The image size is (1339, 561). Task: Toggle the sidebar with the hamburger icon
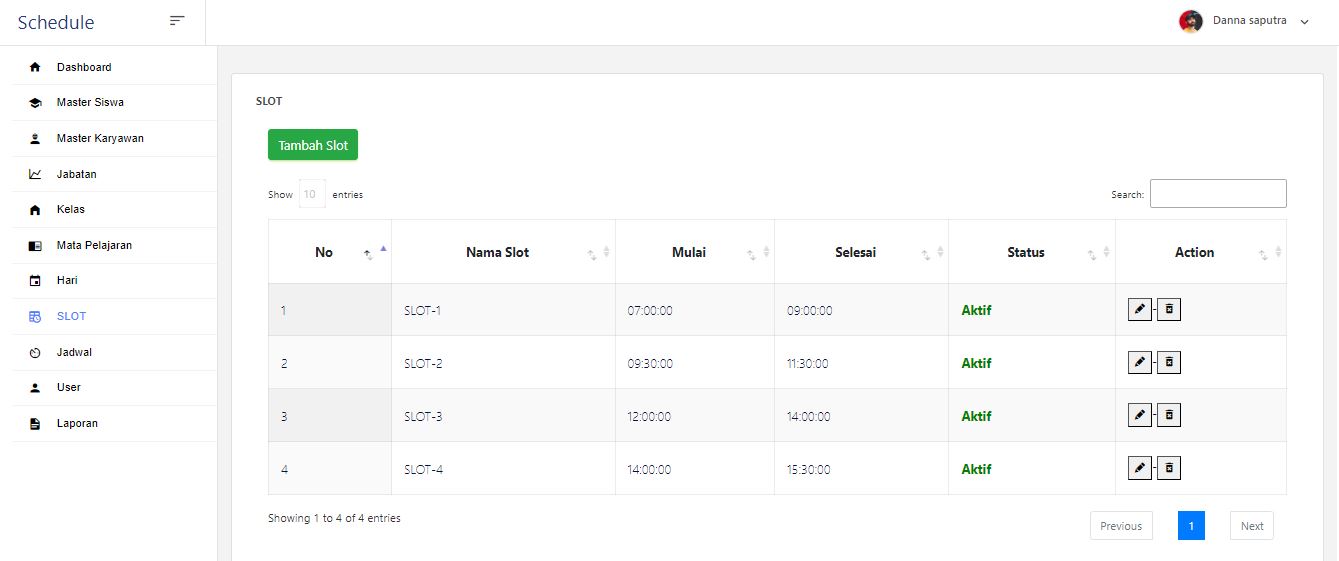click(177, 21)
